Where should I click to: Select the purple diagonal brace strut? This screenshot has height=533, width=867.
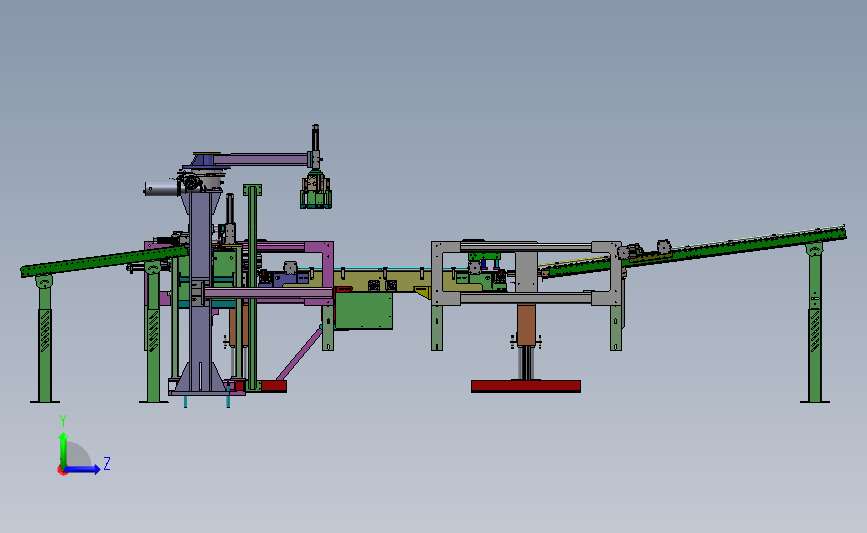click(299, 354)
